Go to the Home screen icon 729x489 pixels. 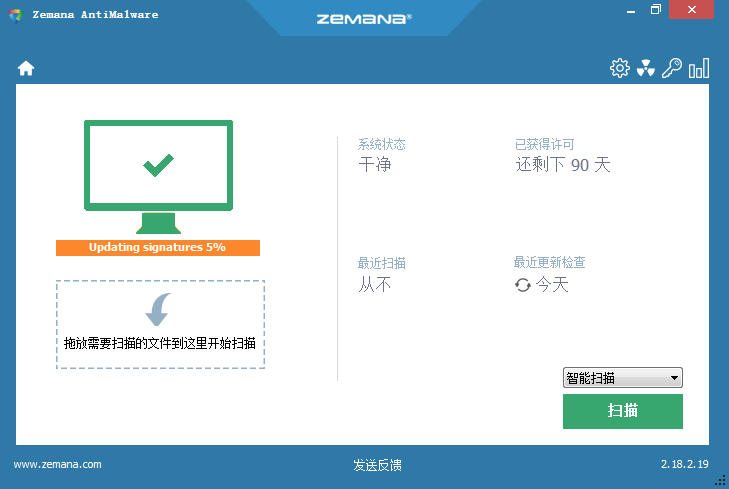(x=26, y=68)
